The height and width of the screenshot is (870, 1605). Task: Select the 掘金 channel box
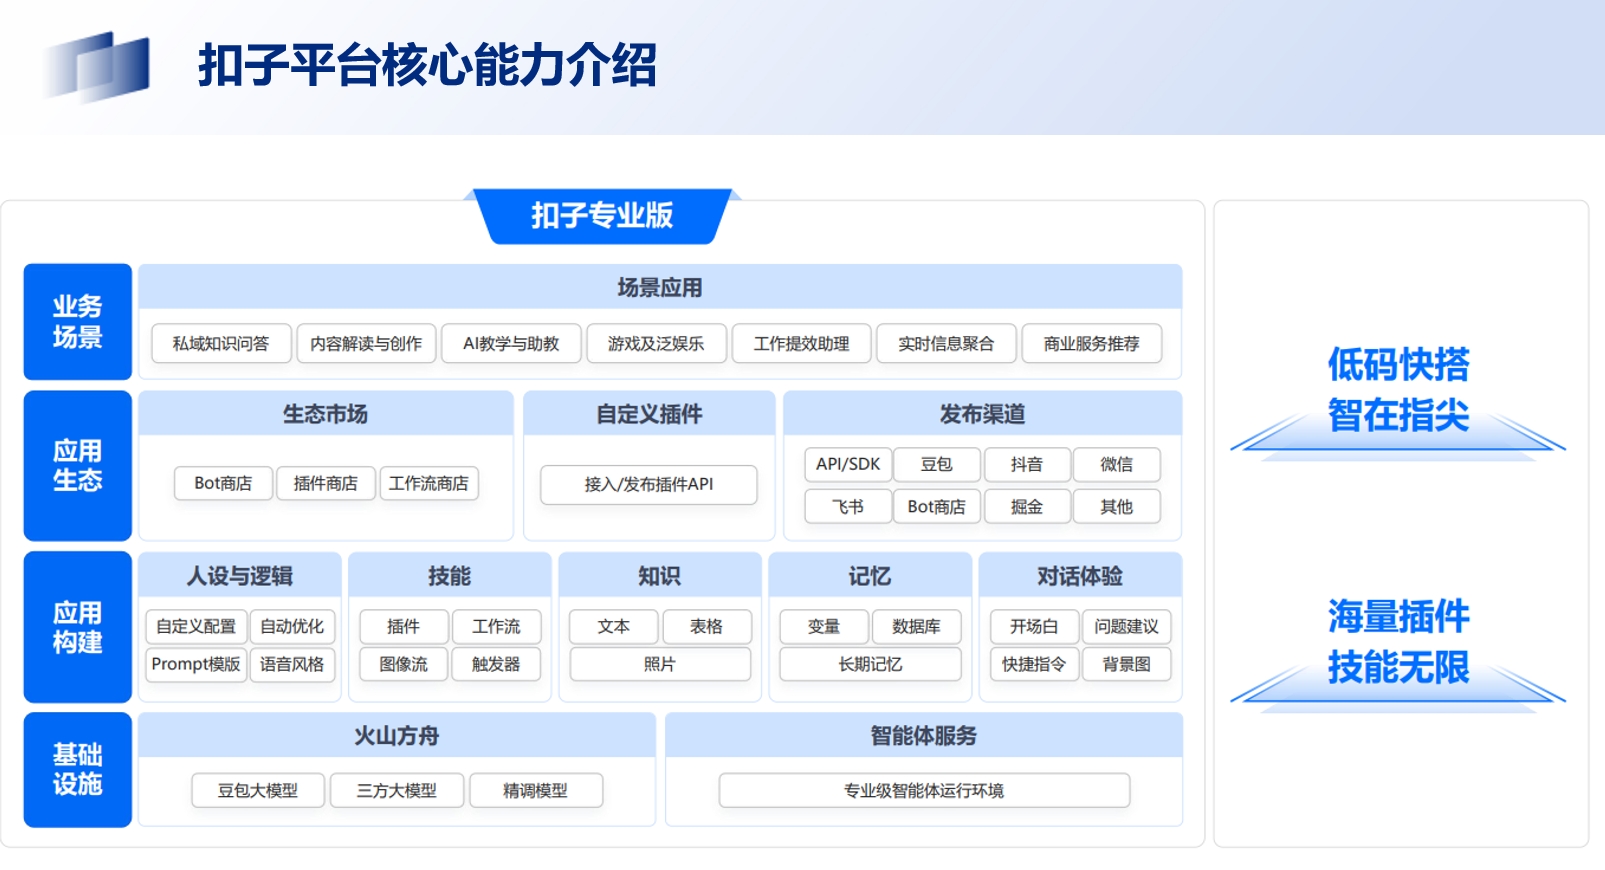(x=1027, y=507)
